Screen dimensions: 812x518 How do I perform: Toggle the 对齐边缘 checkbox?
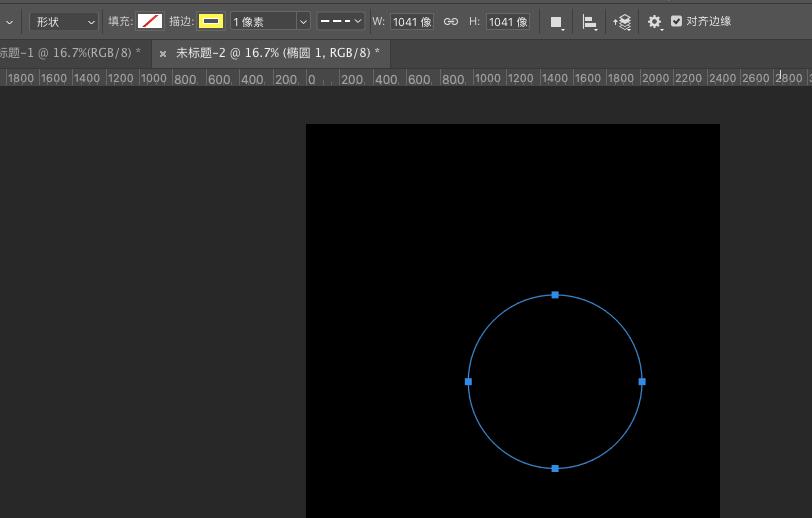(x=676, y=21)
